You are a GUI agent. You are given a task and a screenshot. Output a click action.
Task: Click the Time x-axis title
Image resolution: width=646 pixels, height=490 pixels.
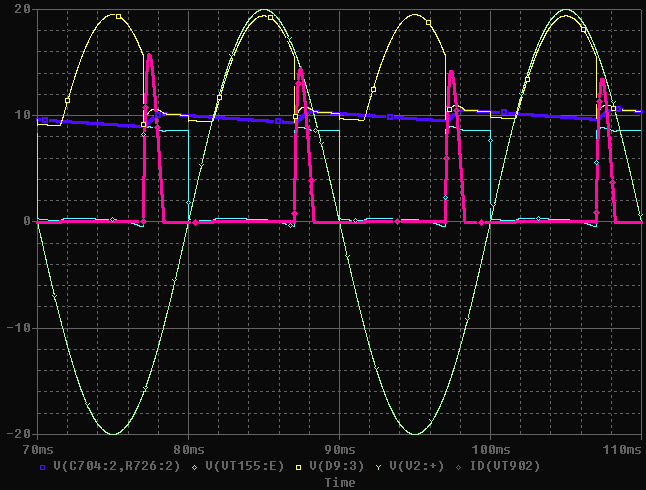[340, 483]
